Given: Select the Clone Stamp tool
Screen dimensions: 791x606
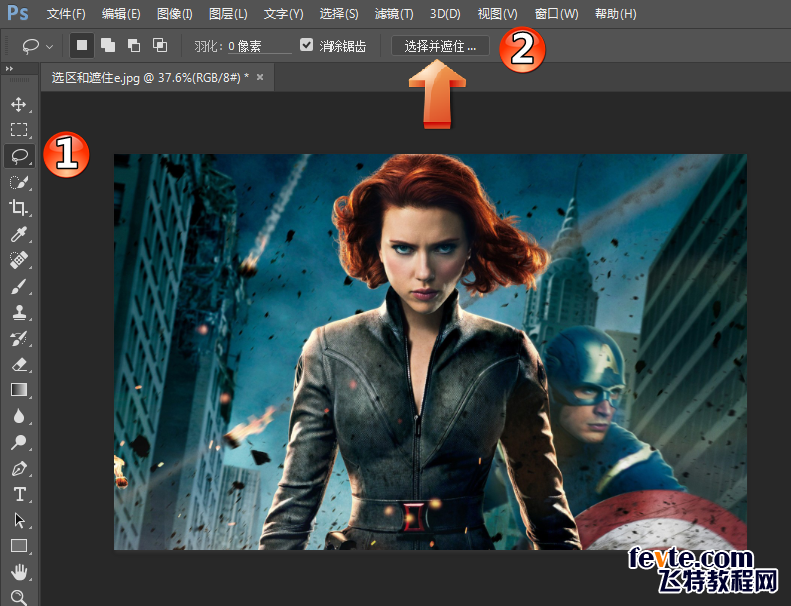Looking at the screenshot, I should point(19,312).
